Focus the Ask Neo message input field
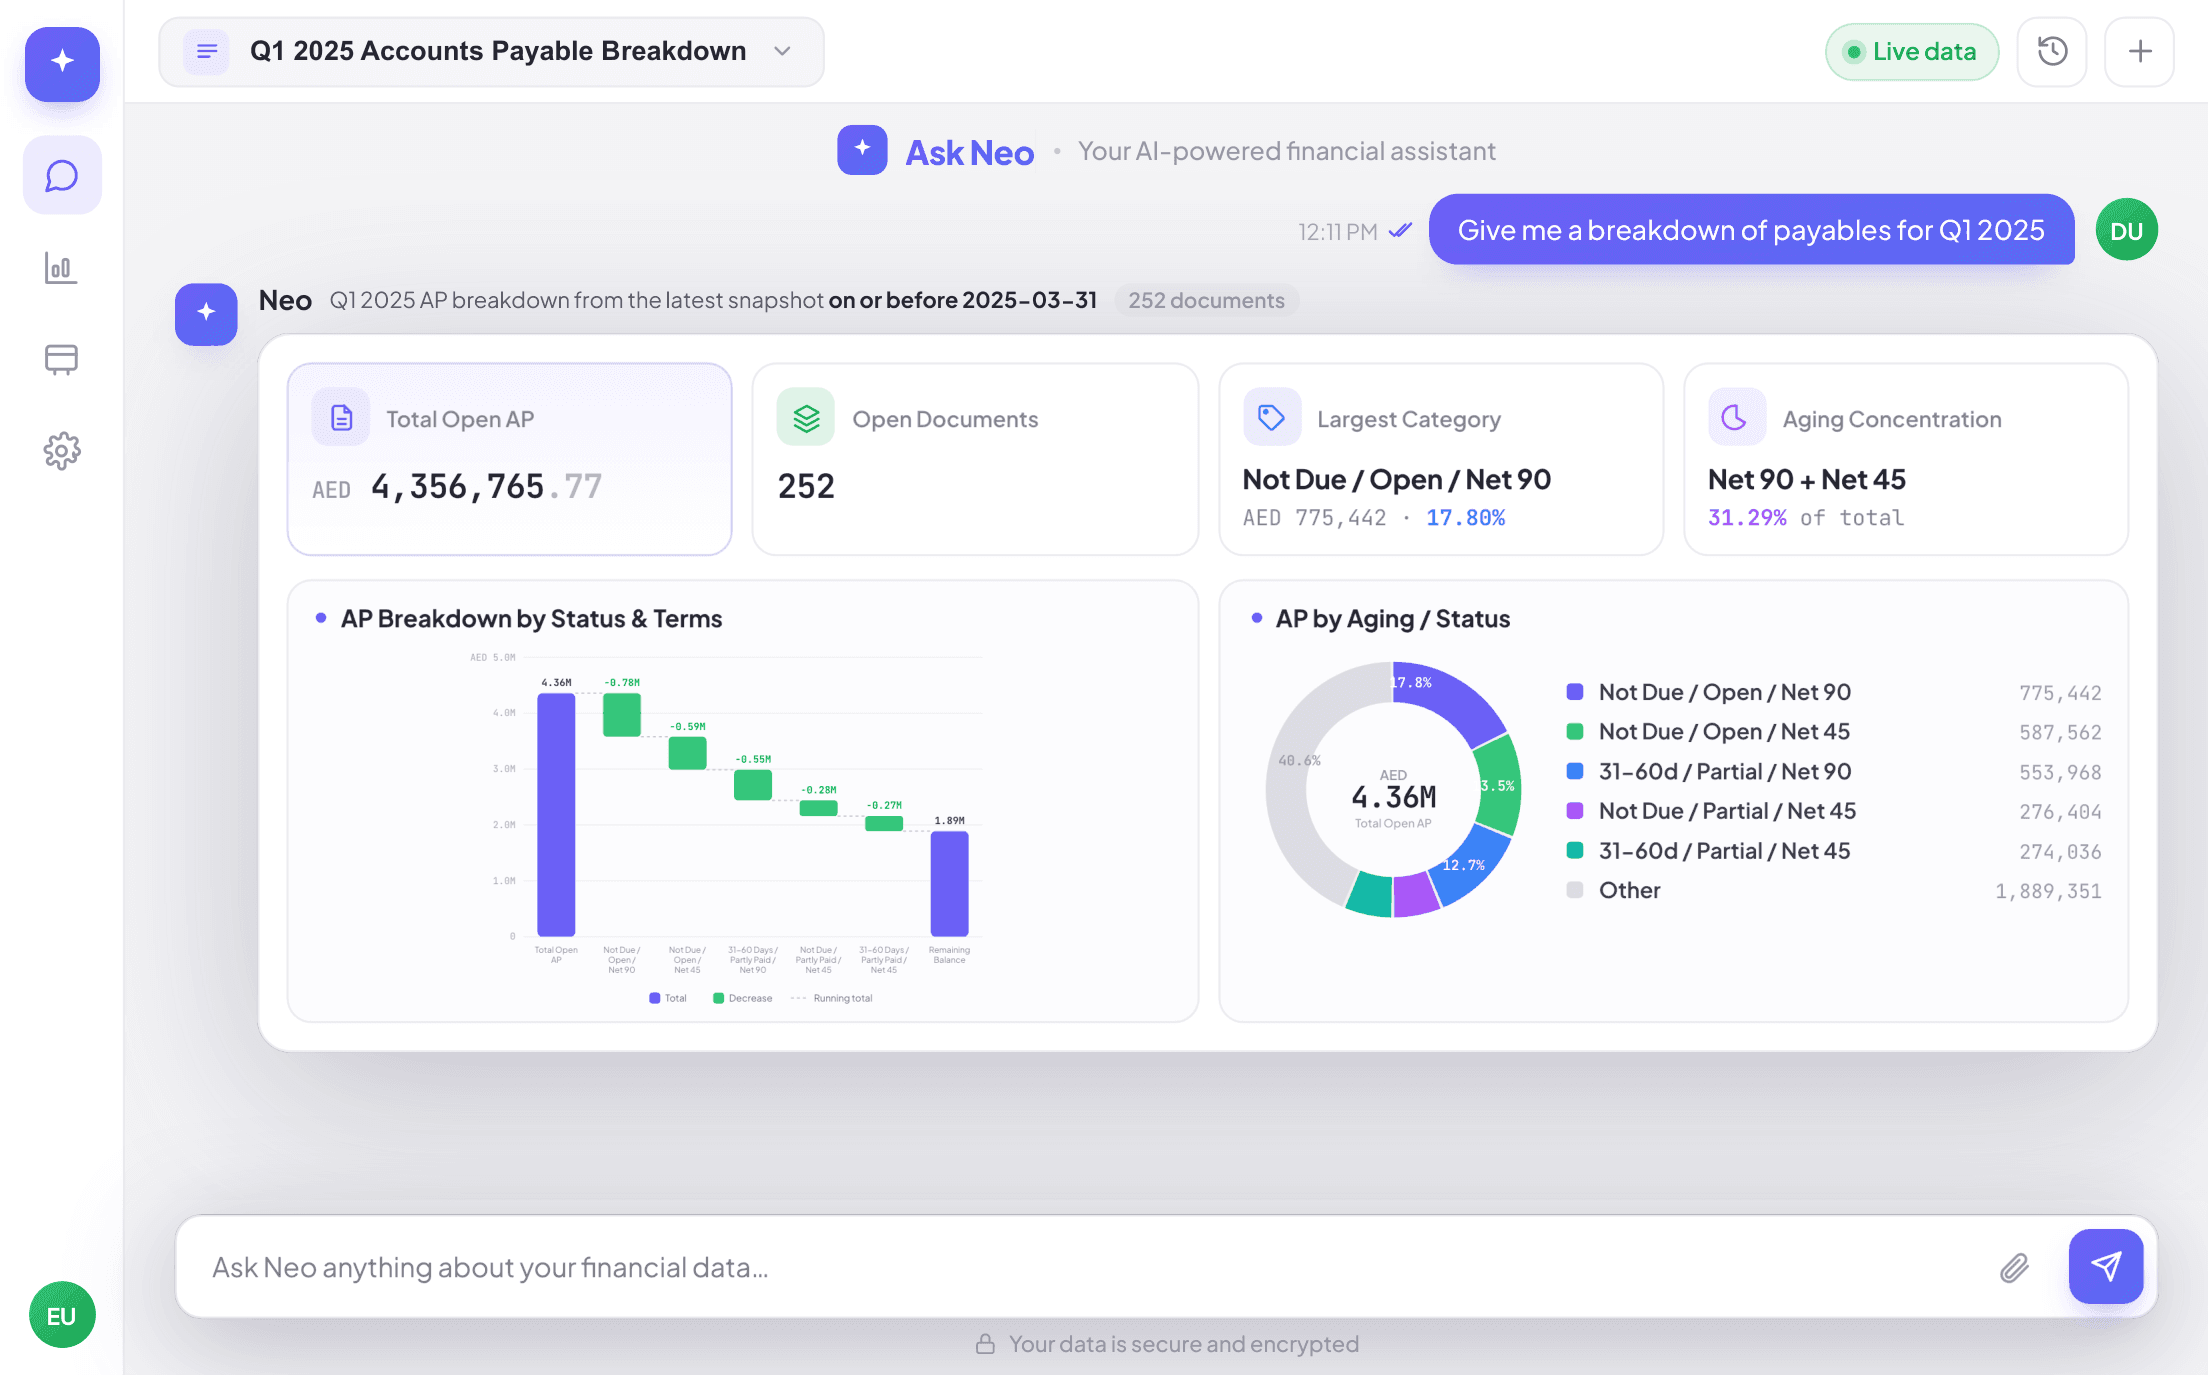This screenshot has height=1376, width=2208. point(1090,1267)
